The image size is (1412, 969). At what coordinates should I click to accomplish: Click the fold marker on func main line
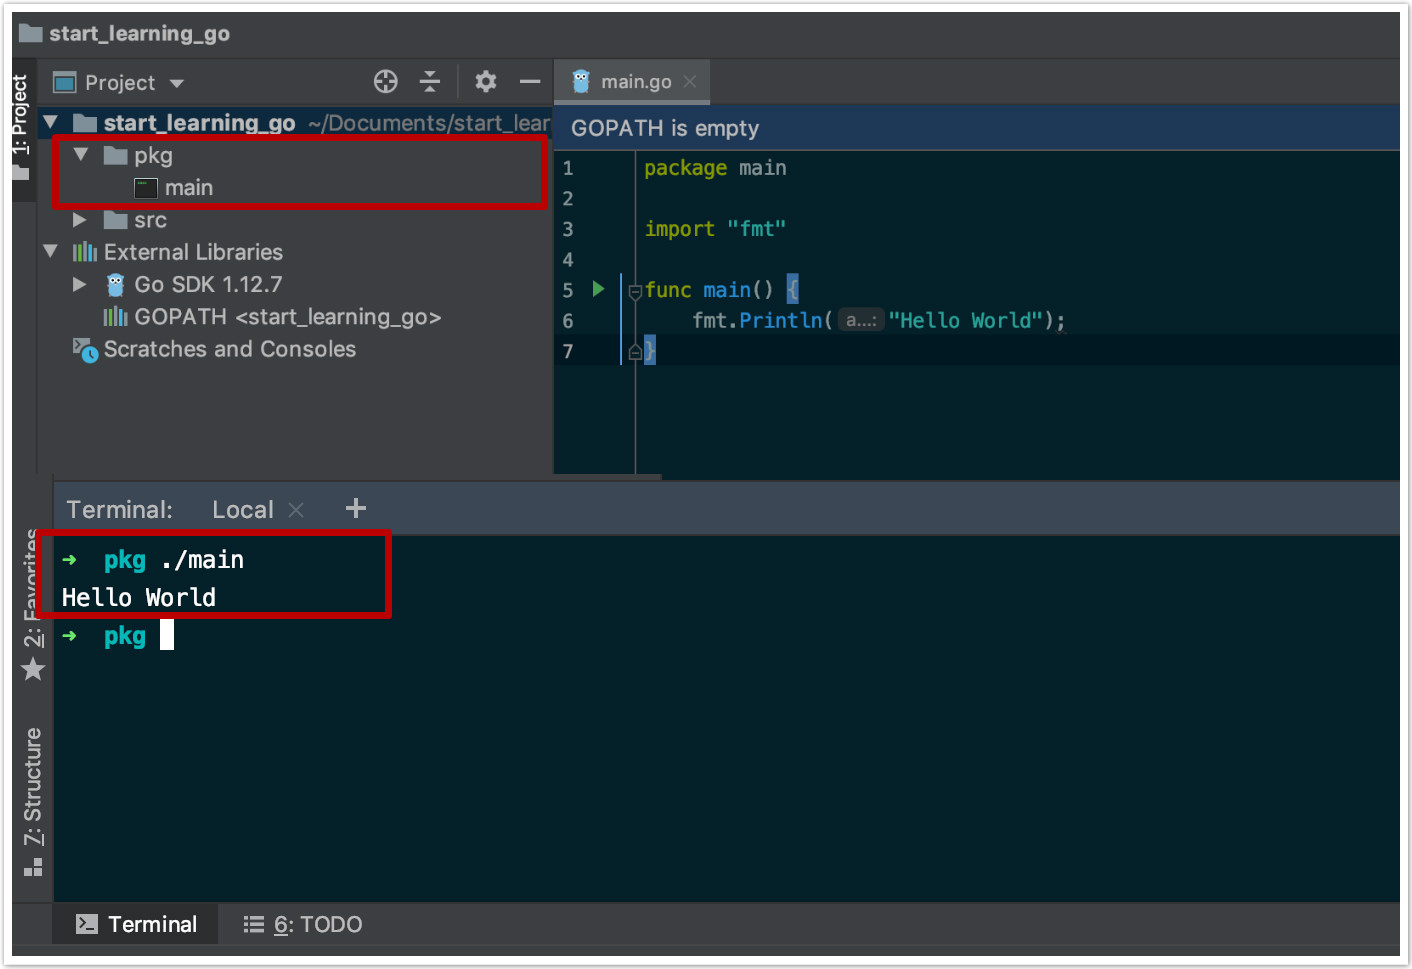point(635,292)
